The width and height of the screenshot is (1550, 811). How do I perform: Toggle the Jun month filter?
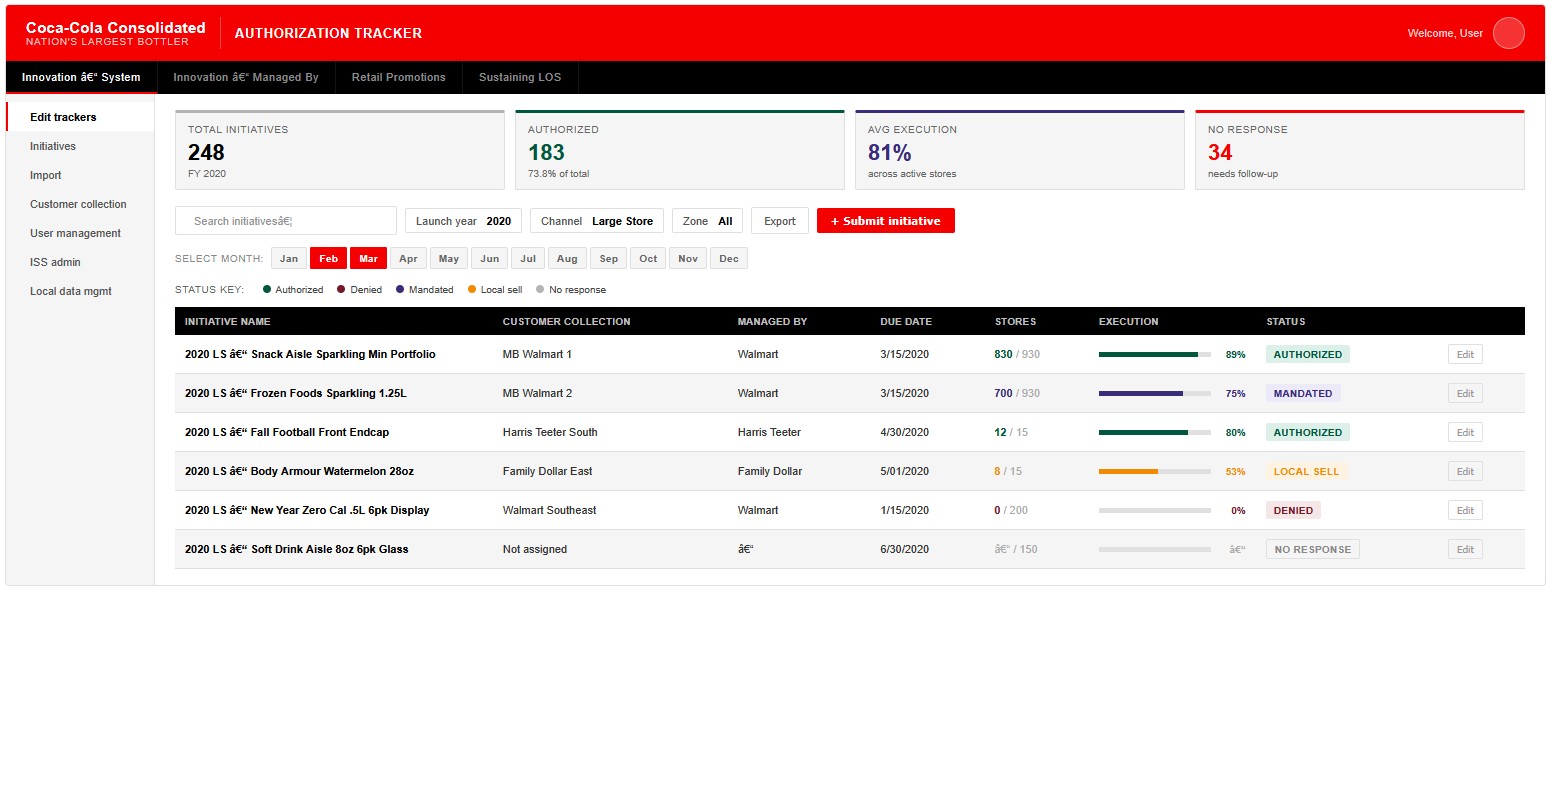click(x=490, y=259)
